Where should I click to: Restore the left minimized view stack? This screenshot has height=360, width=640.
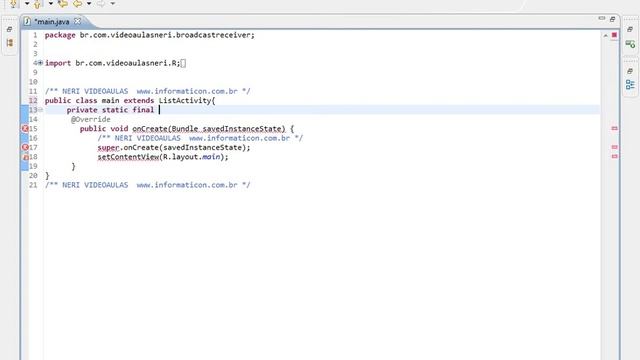click(x=9, y=29)
